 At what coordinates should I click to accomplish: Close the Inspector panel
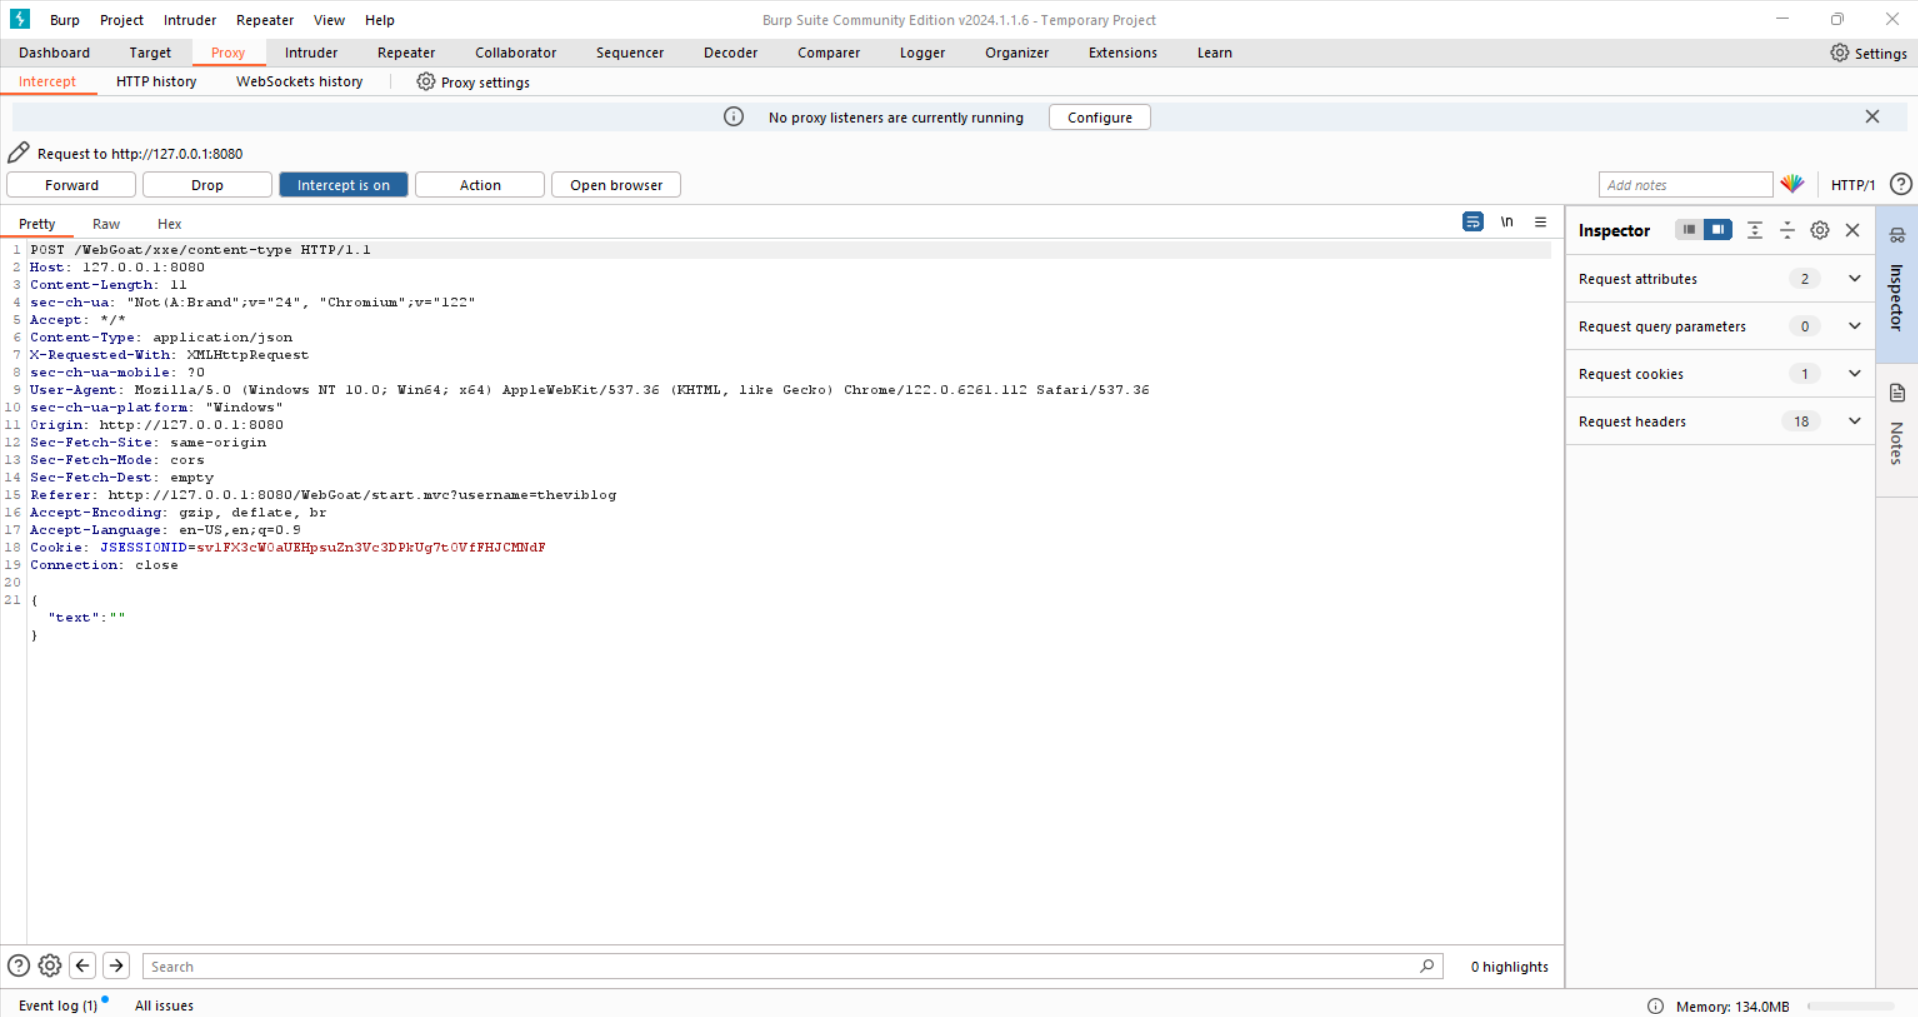coord(1853,230)
